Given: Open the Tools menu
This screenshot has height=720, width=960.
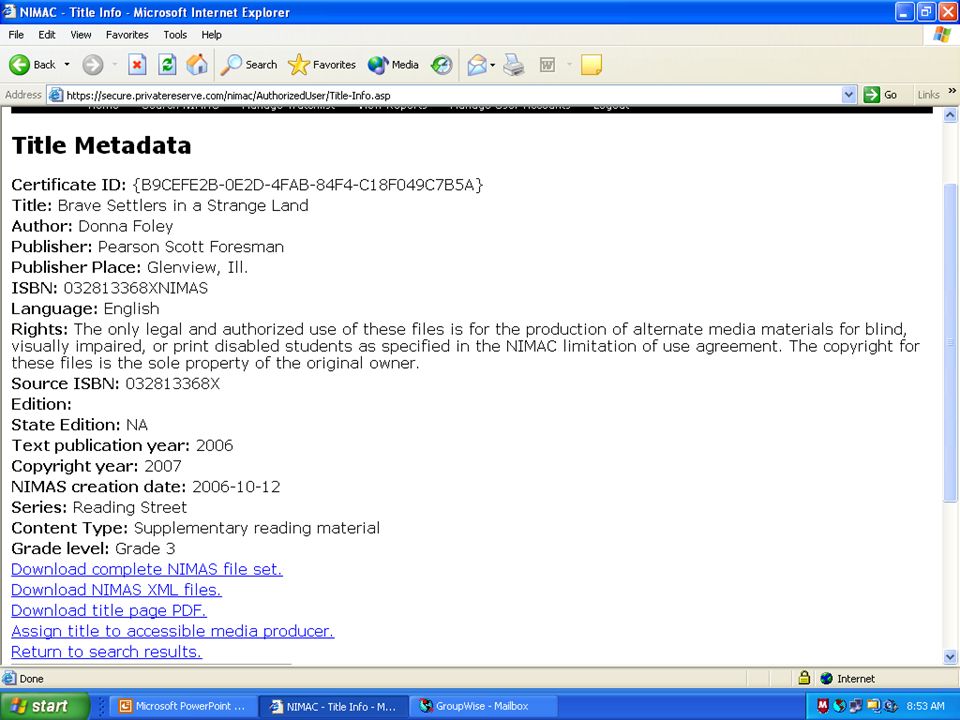Looking at the screenshot, I should coord(175,35).
